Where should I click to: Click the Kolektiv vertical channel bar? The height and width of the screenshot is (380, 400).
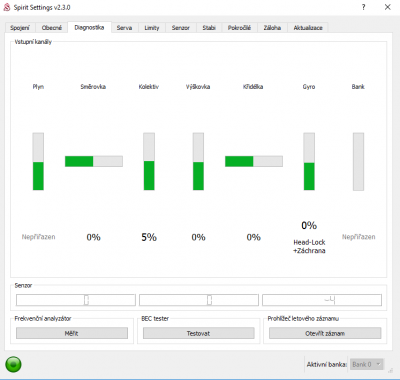[149, 162]
